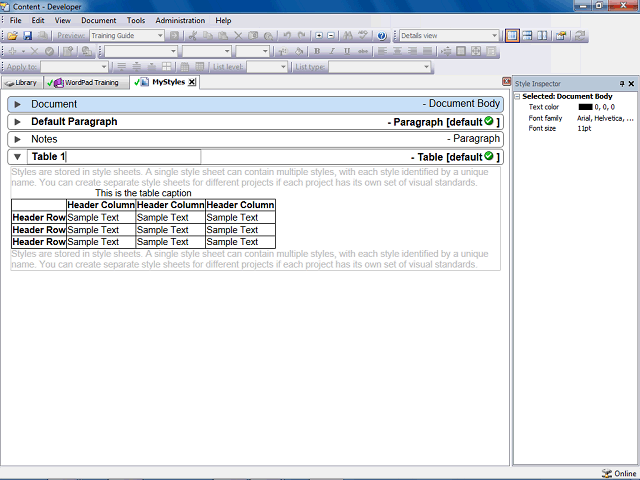The image size is (640, 480).
Task: Click the Copy icon in toolbar
Action: (x=208, y=36)
